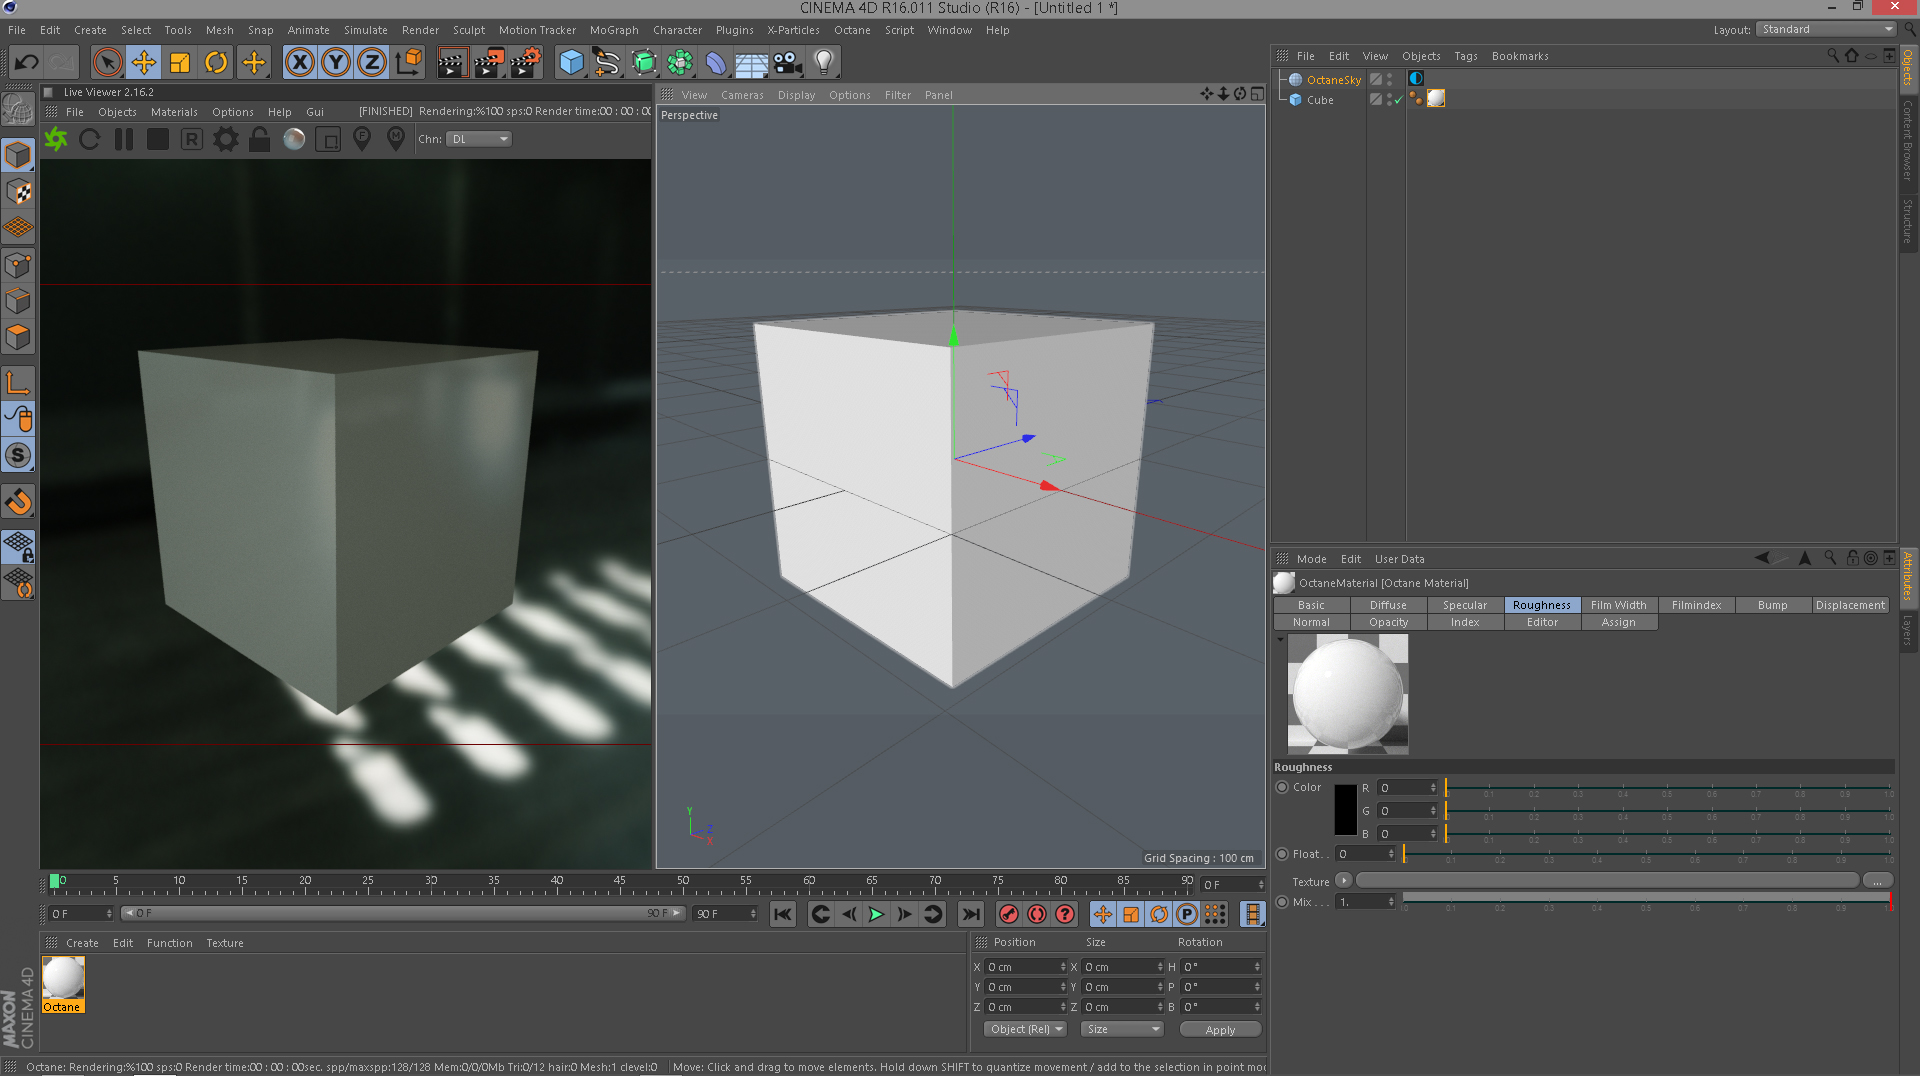Viewport: 1920px width, 1076px height.
Task: Open the MoGraph menu
Action: pyautogui.click(x=613, y=30)
